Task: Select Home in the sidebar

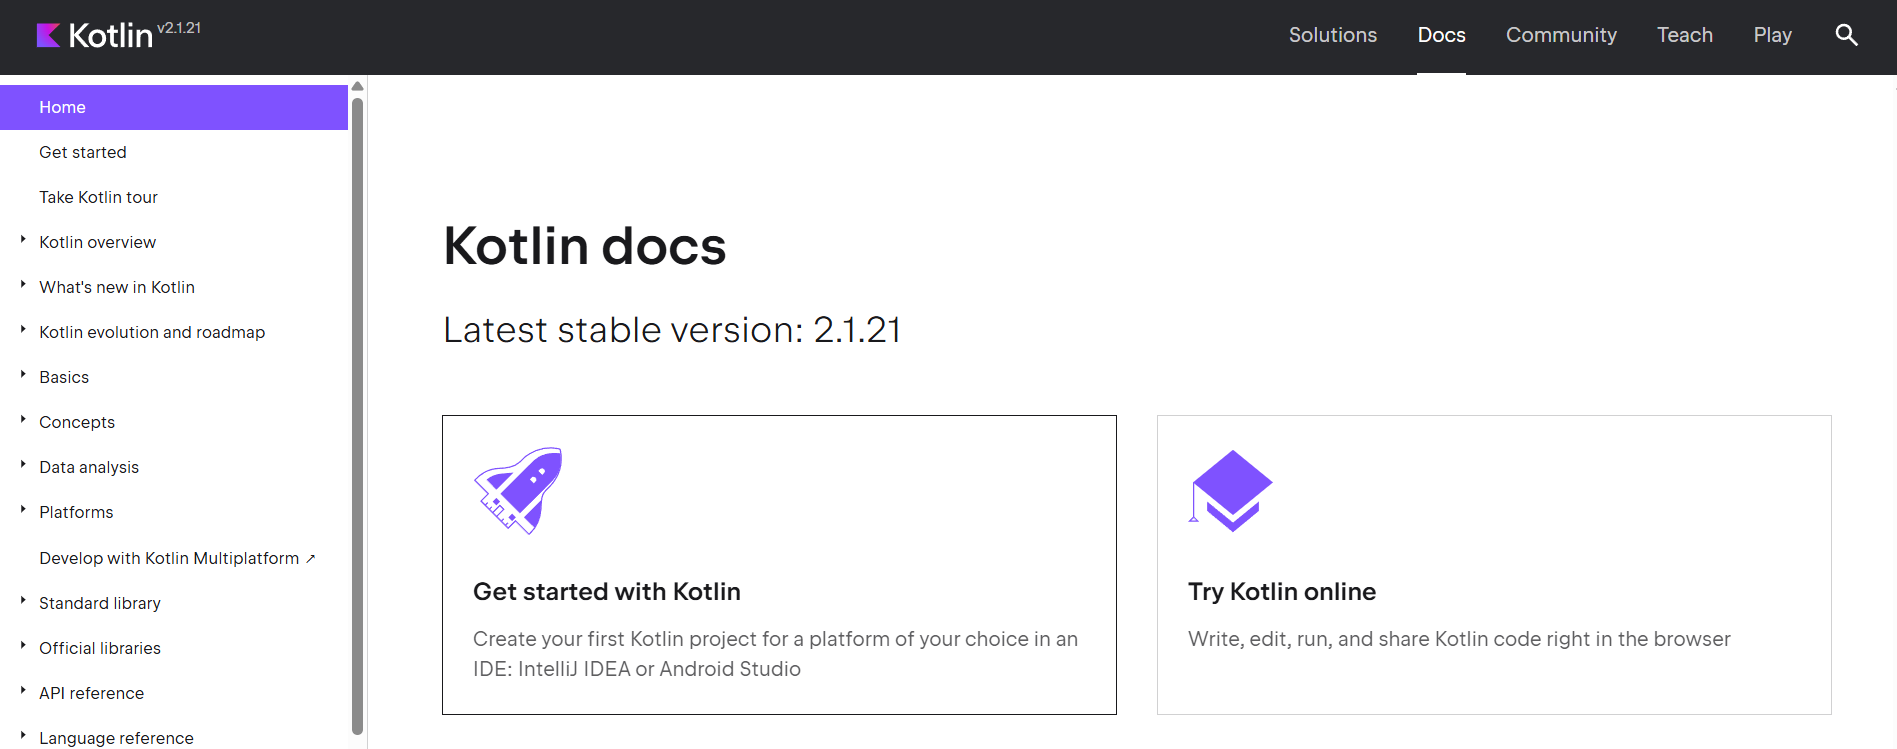Action: pos(174,107)
